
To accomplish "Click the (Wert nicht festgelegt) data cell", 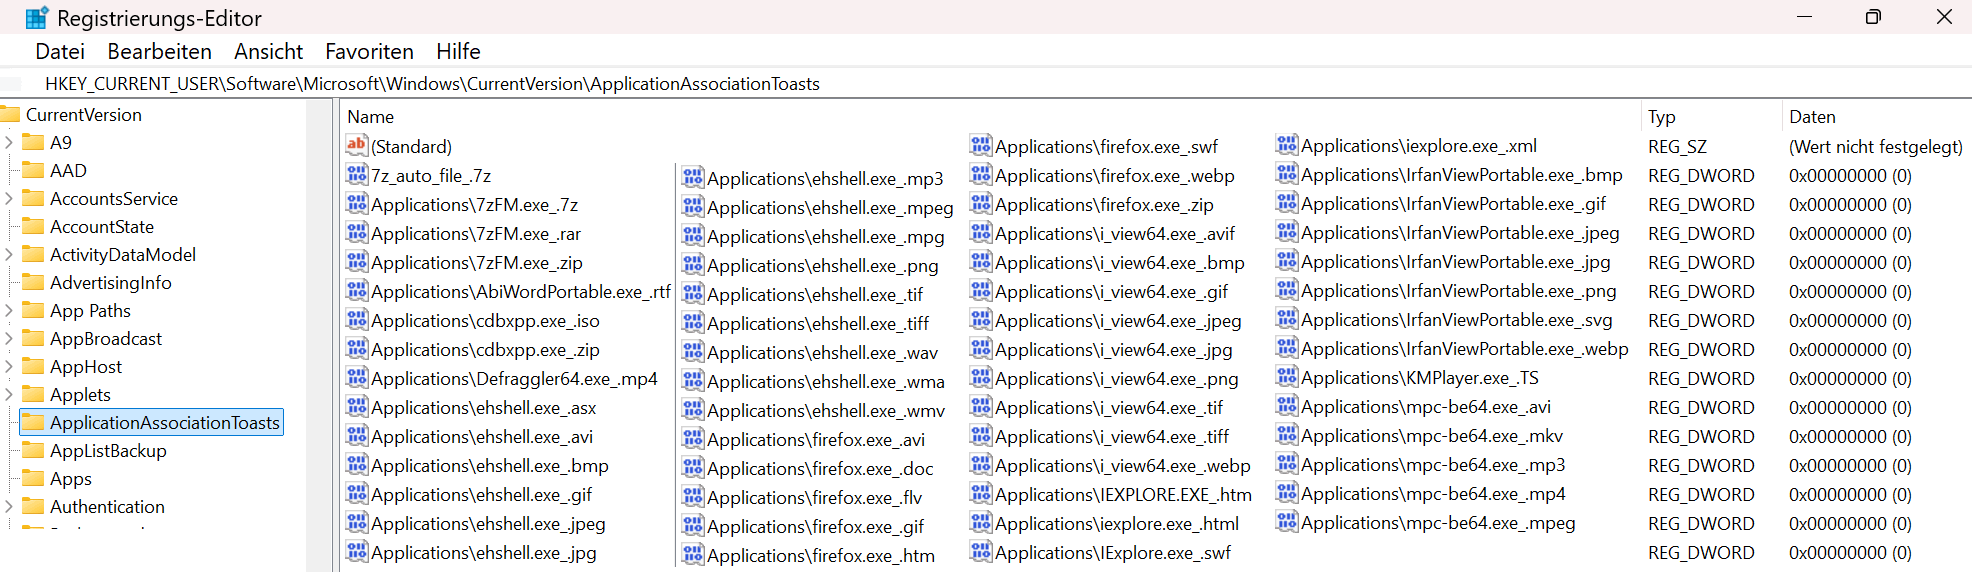I will coord(1876,146).
